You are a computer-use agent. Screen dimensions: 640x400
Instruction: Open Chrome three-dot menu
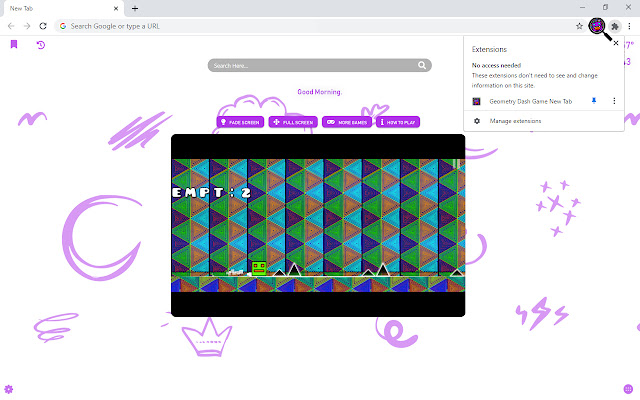click(629, 26)
